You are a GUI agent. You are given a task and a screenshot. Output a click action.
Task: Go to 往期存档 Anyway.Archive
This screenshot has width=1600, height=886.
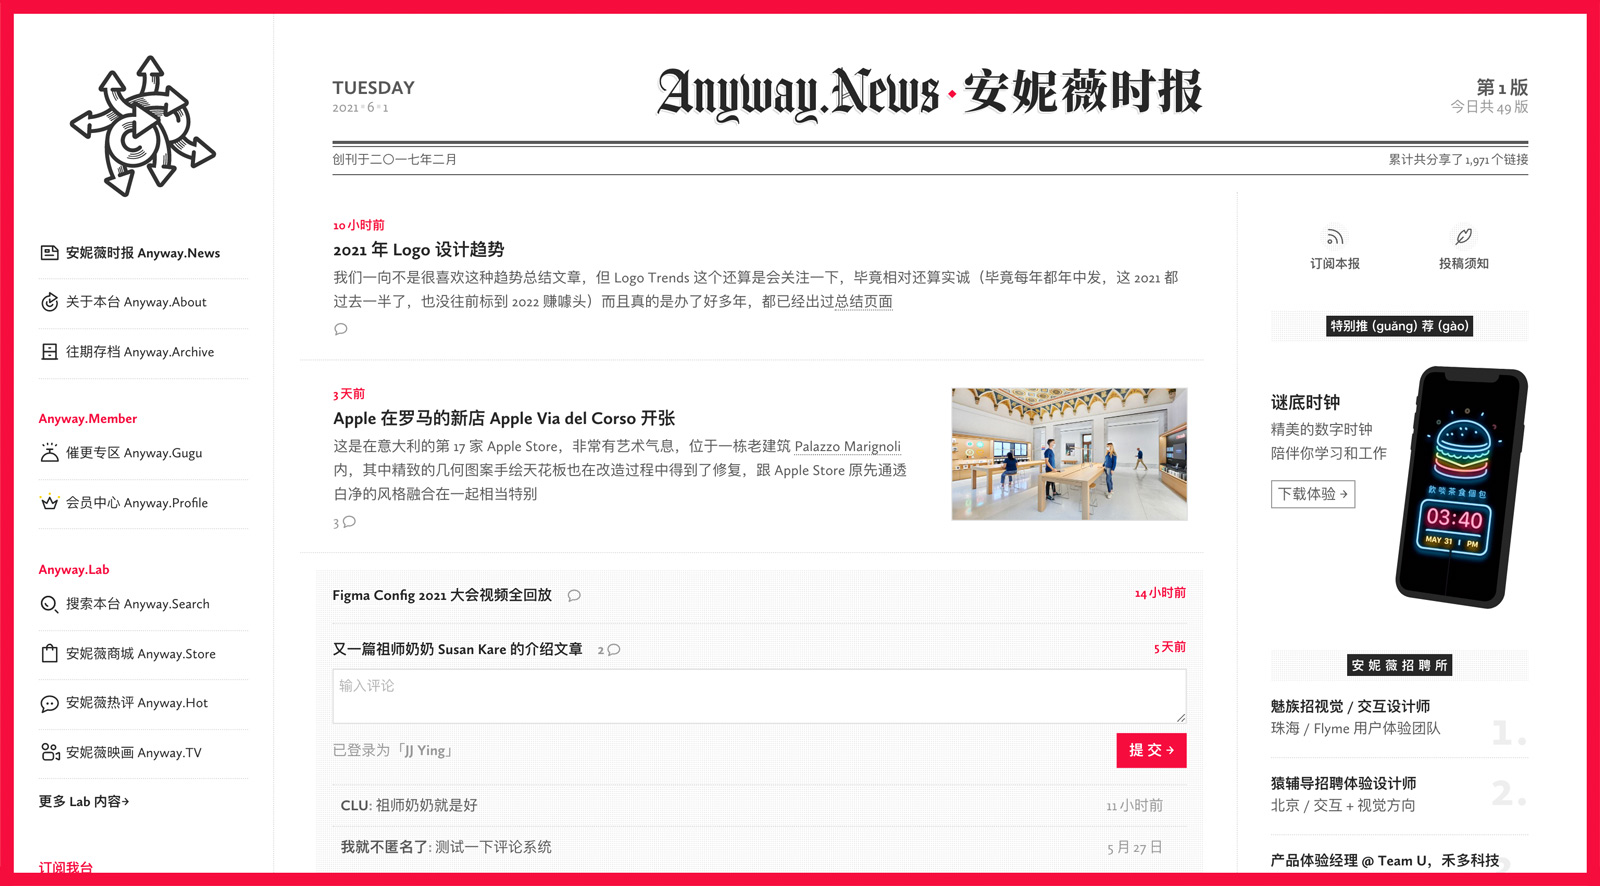pyautogui.click(x=140, y=352)
